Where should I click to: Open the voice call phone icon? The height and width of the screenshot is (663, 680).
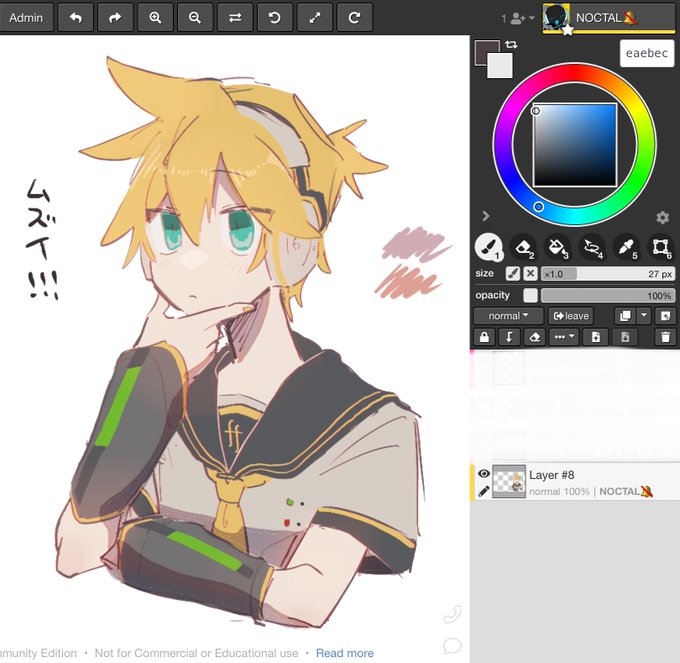[453, 614]
